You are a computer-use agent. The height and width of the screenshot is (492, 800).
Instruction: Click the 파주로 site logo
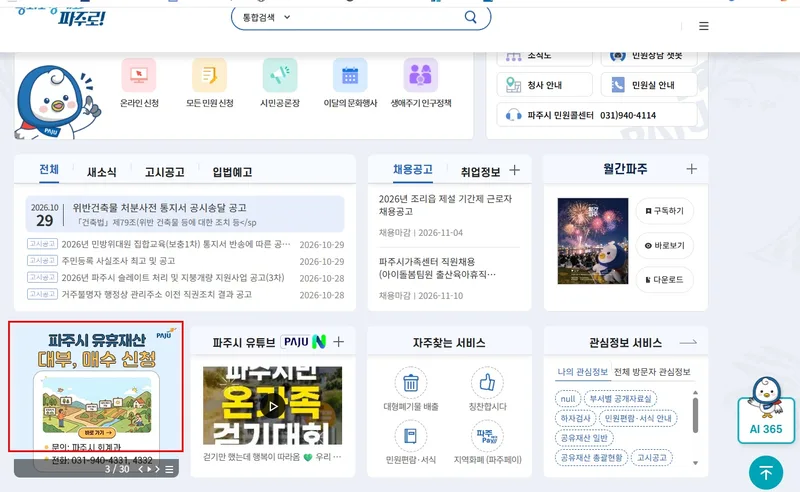point(61,17)
